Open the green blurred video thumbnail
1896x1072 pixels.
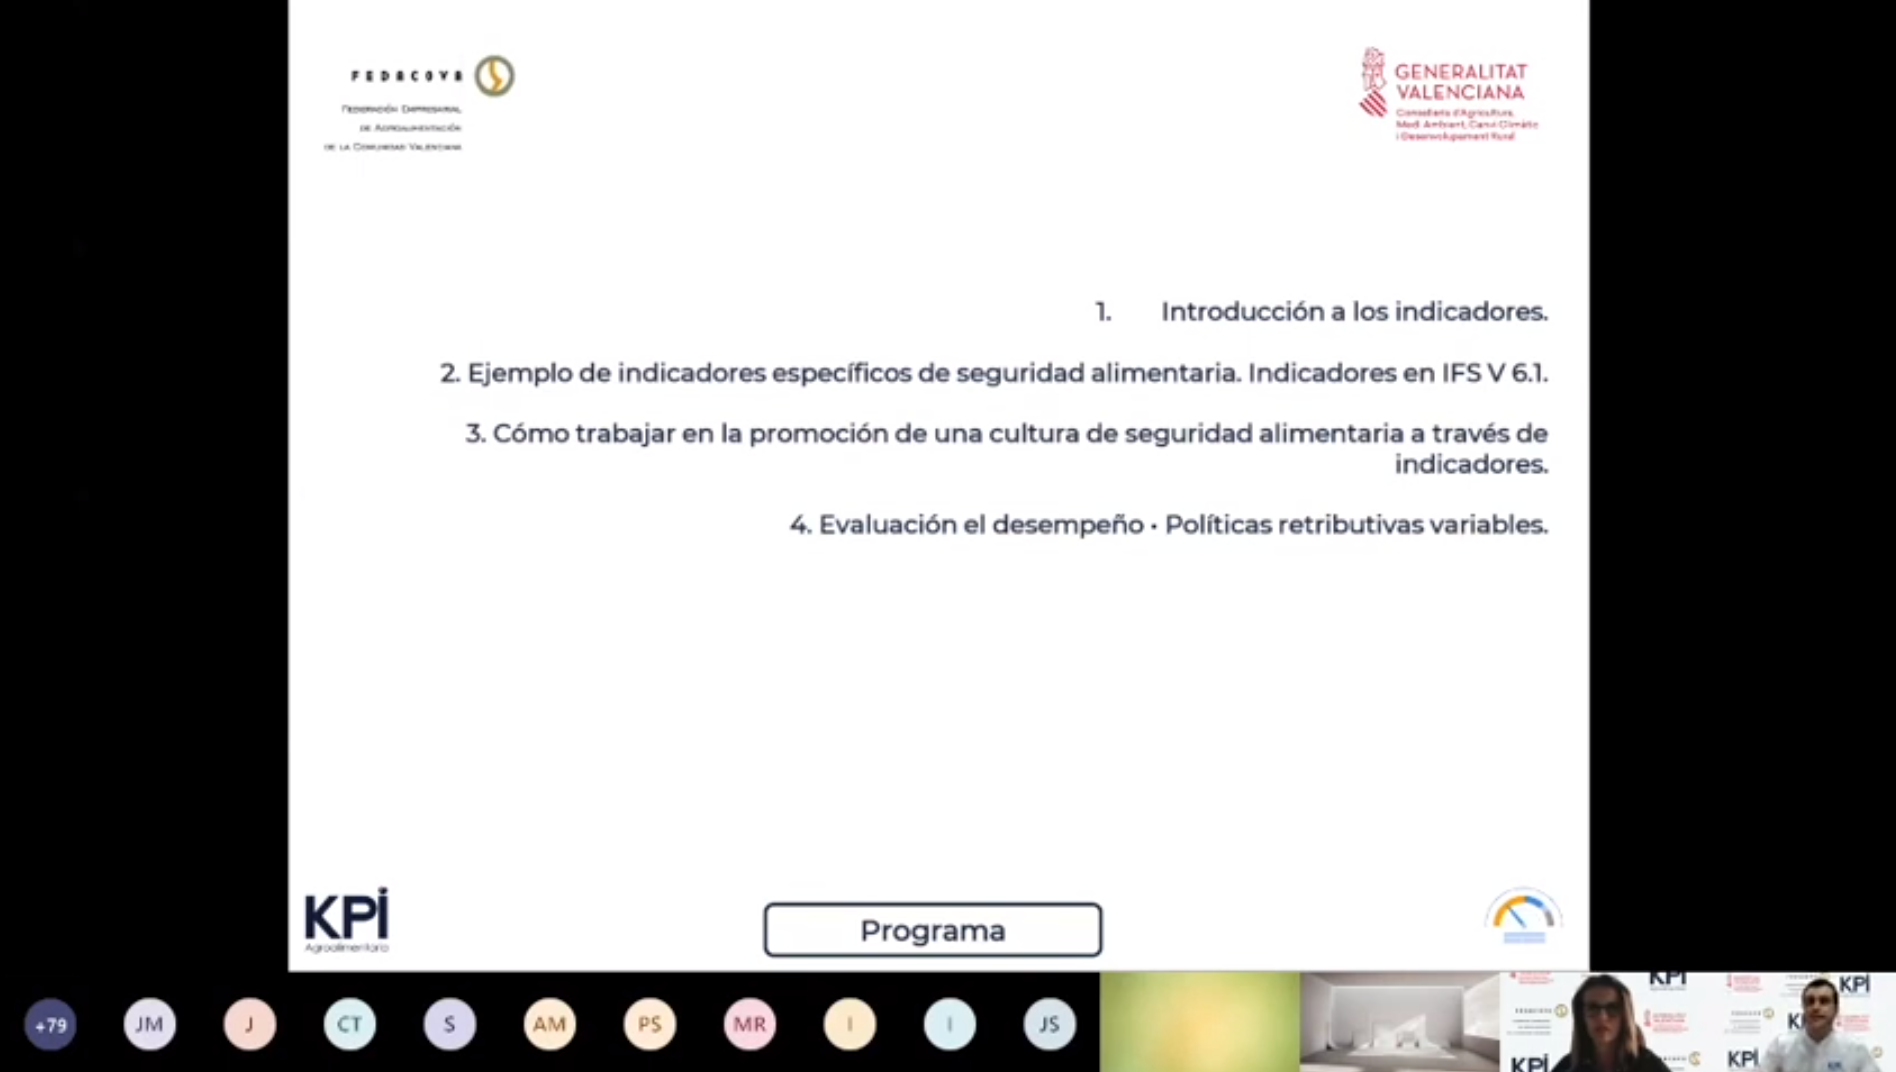[x=1200, y=1022]
